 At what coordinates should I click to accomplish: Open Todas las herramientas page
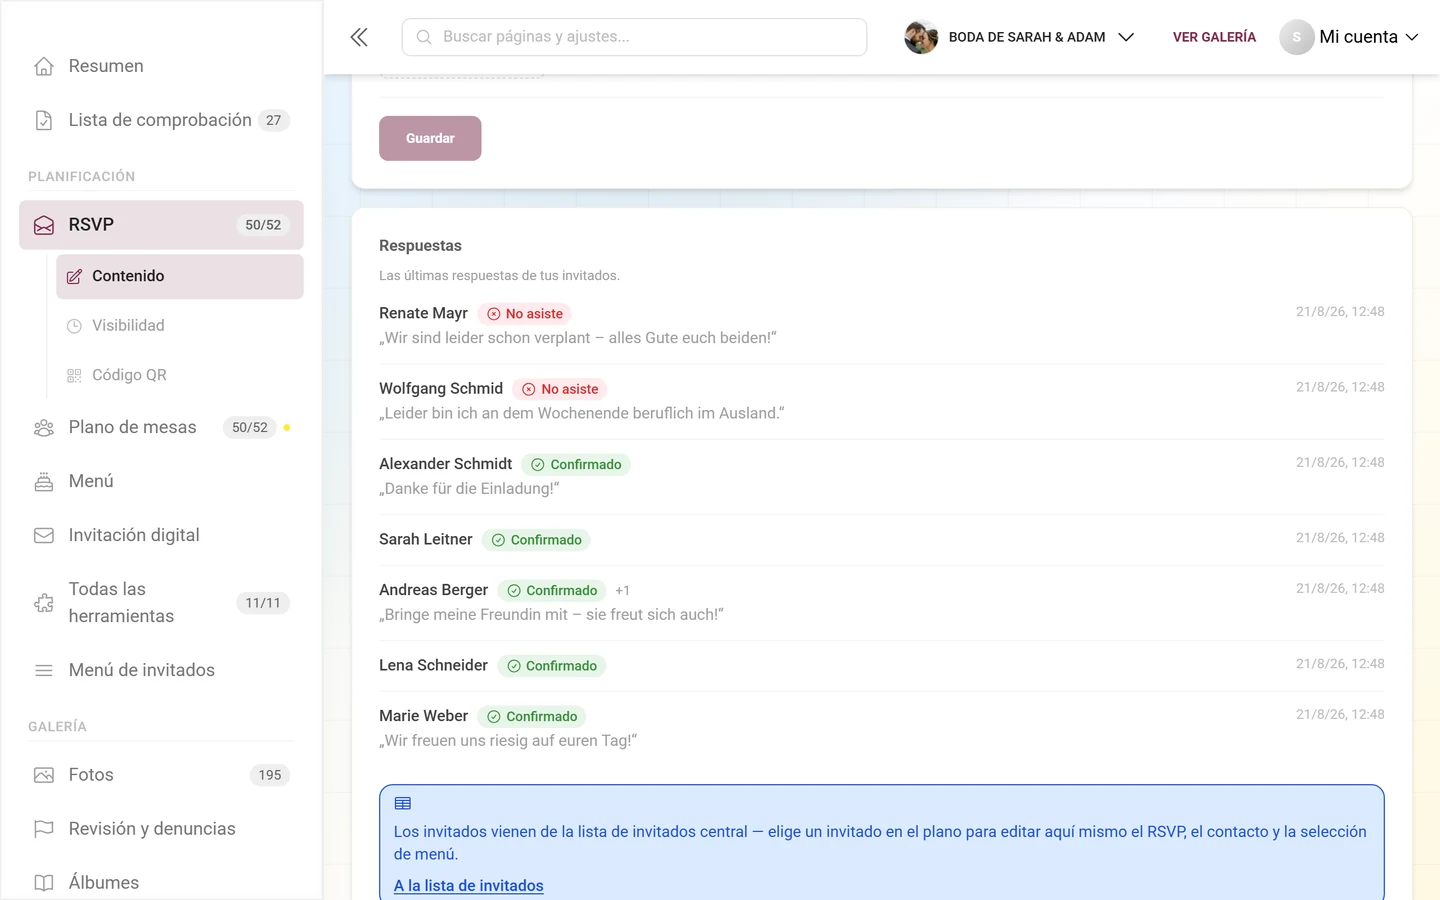(161, 603)
